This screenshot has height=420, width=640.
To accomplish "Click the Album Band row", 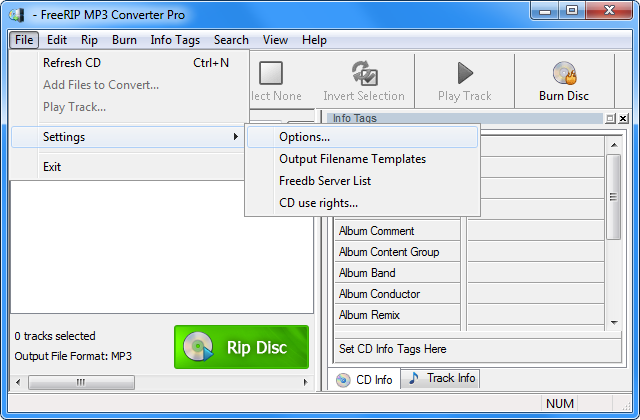I will (398, 273).
